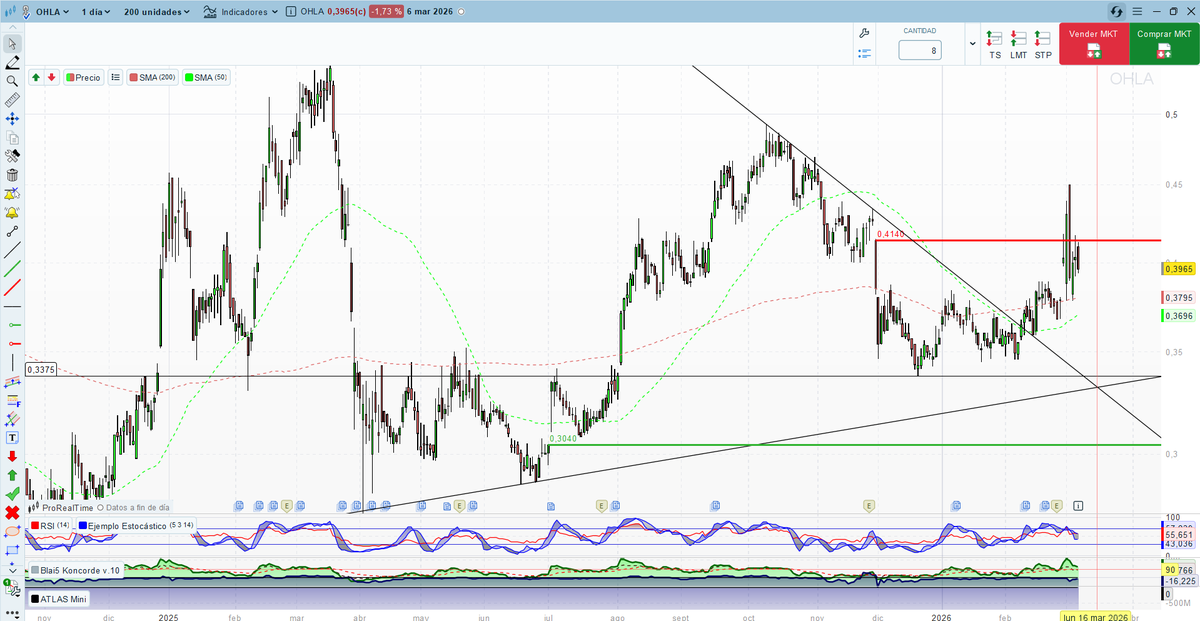Click the green up arrow above chart
This screenshot has width=1200, height=621.
(x=36, y=77)
